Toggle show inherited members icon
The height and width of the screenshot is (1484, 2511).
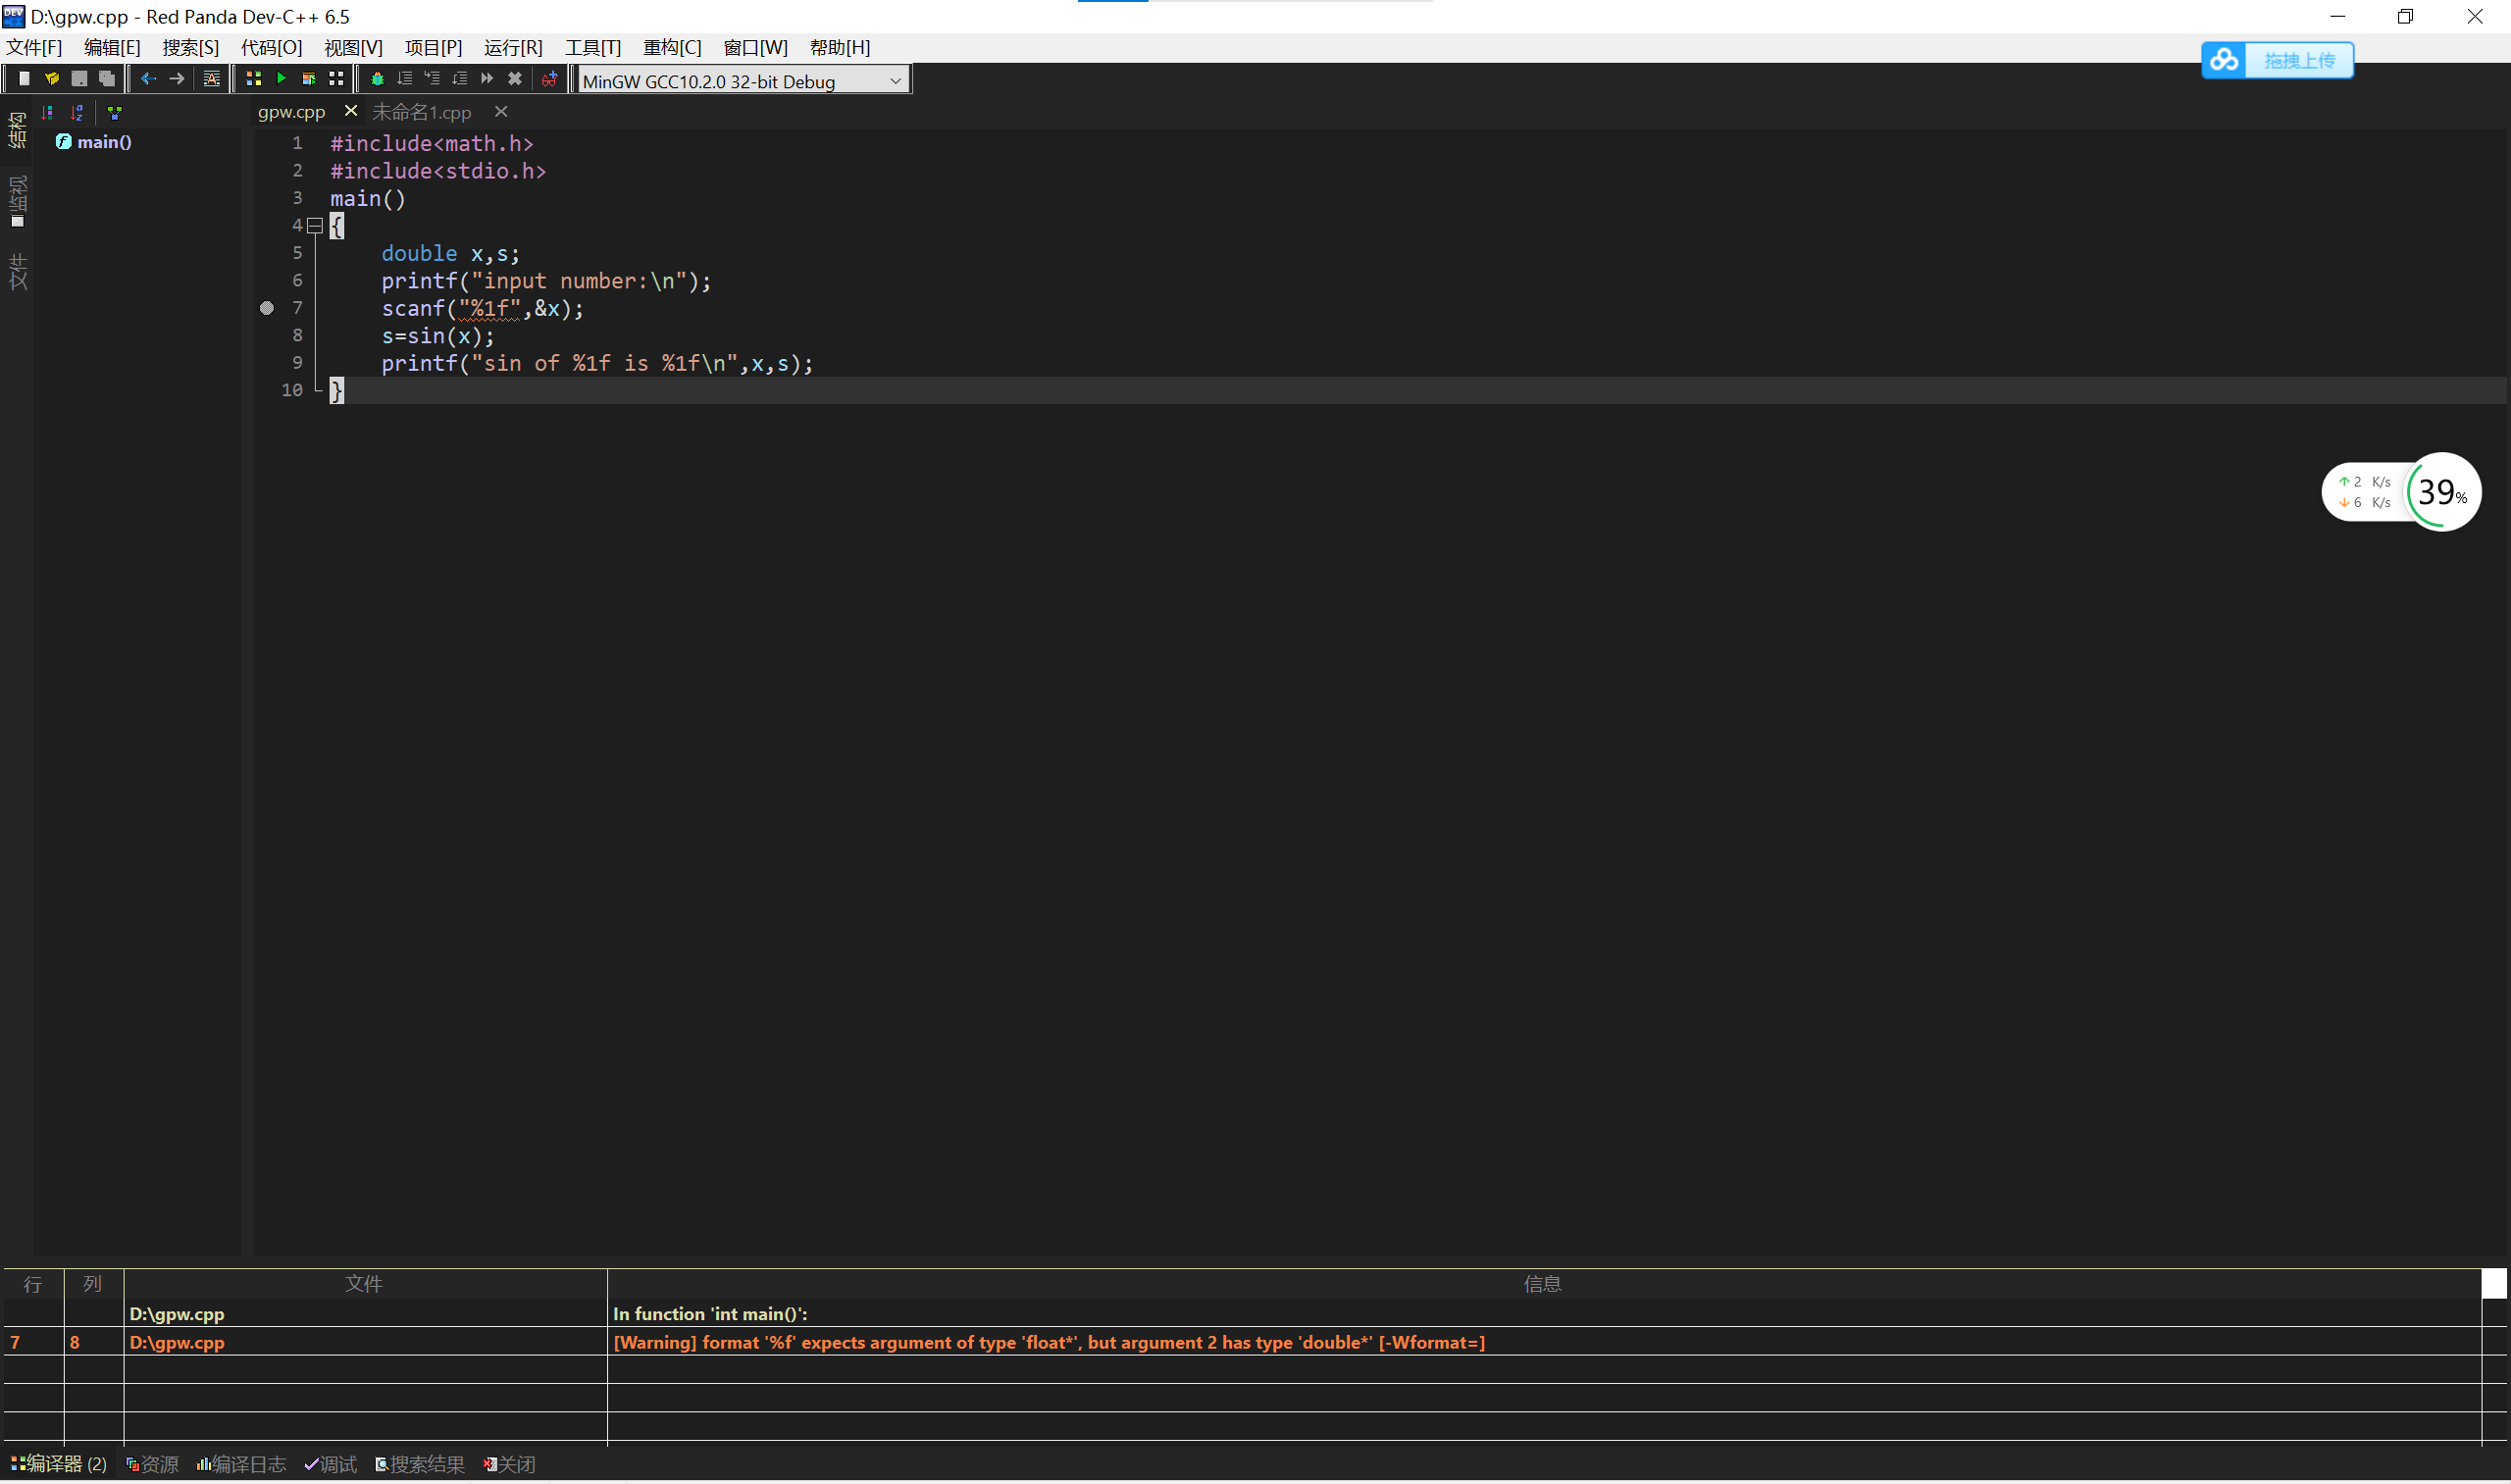point(115,113)
